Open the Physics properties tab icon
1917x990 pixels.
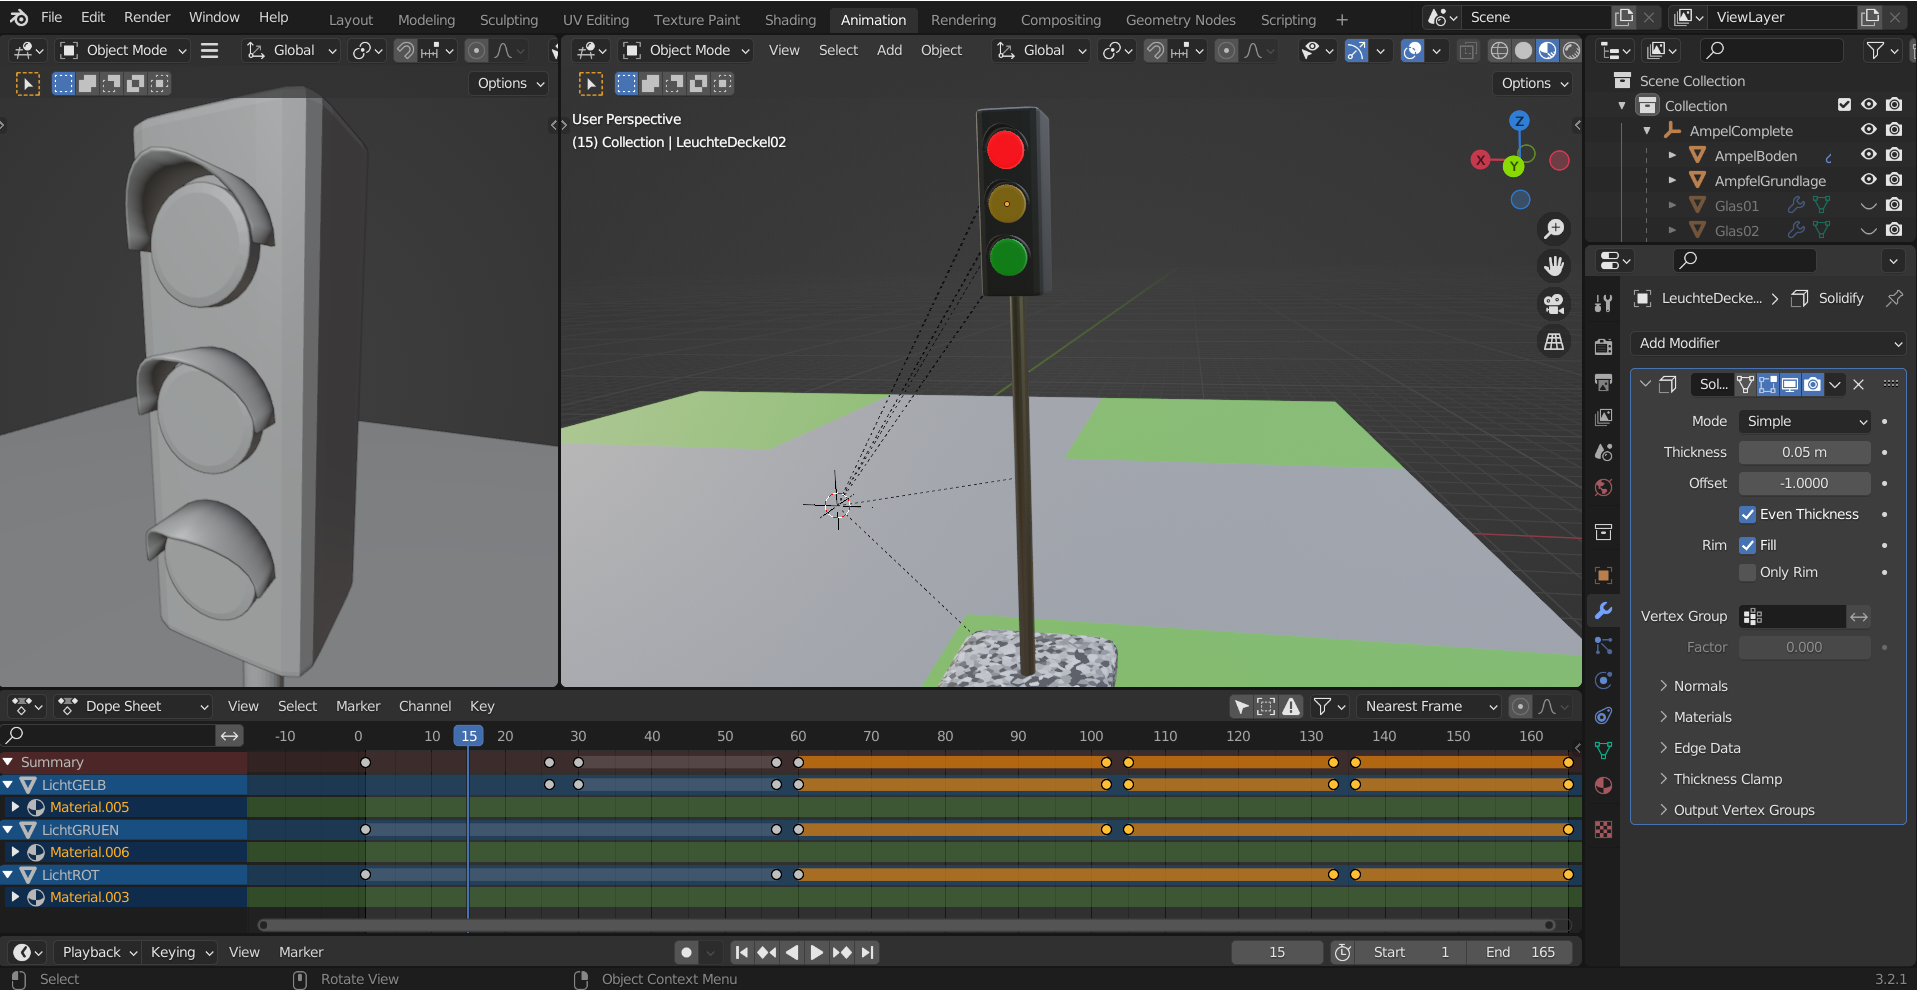coord(1604,680)
